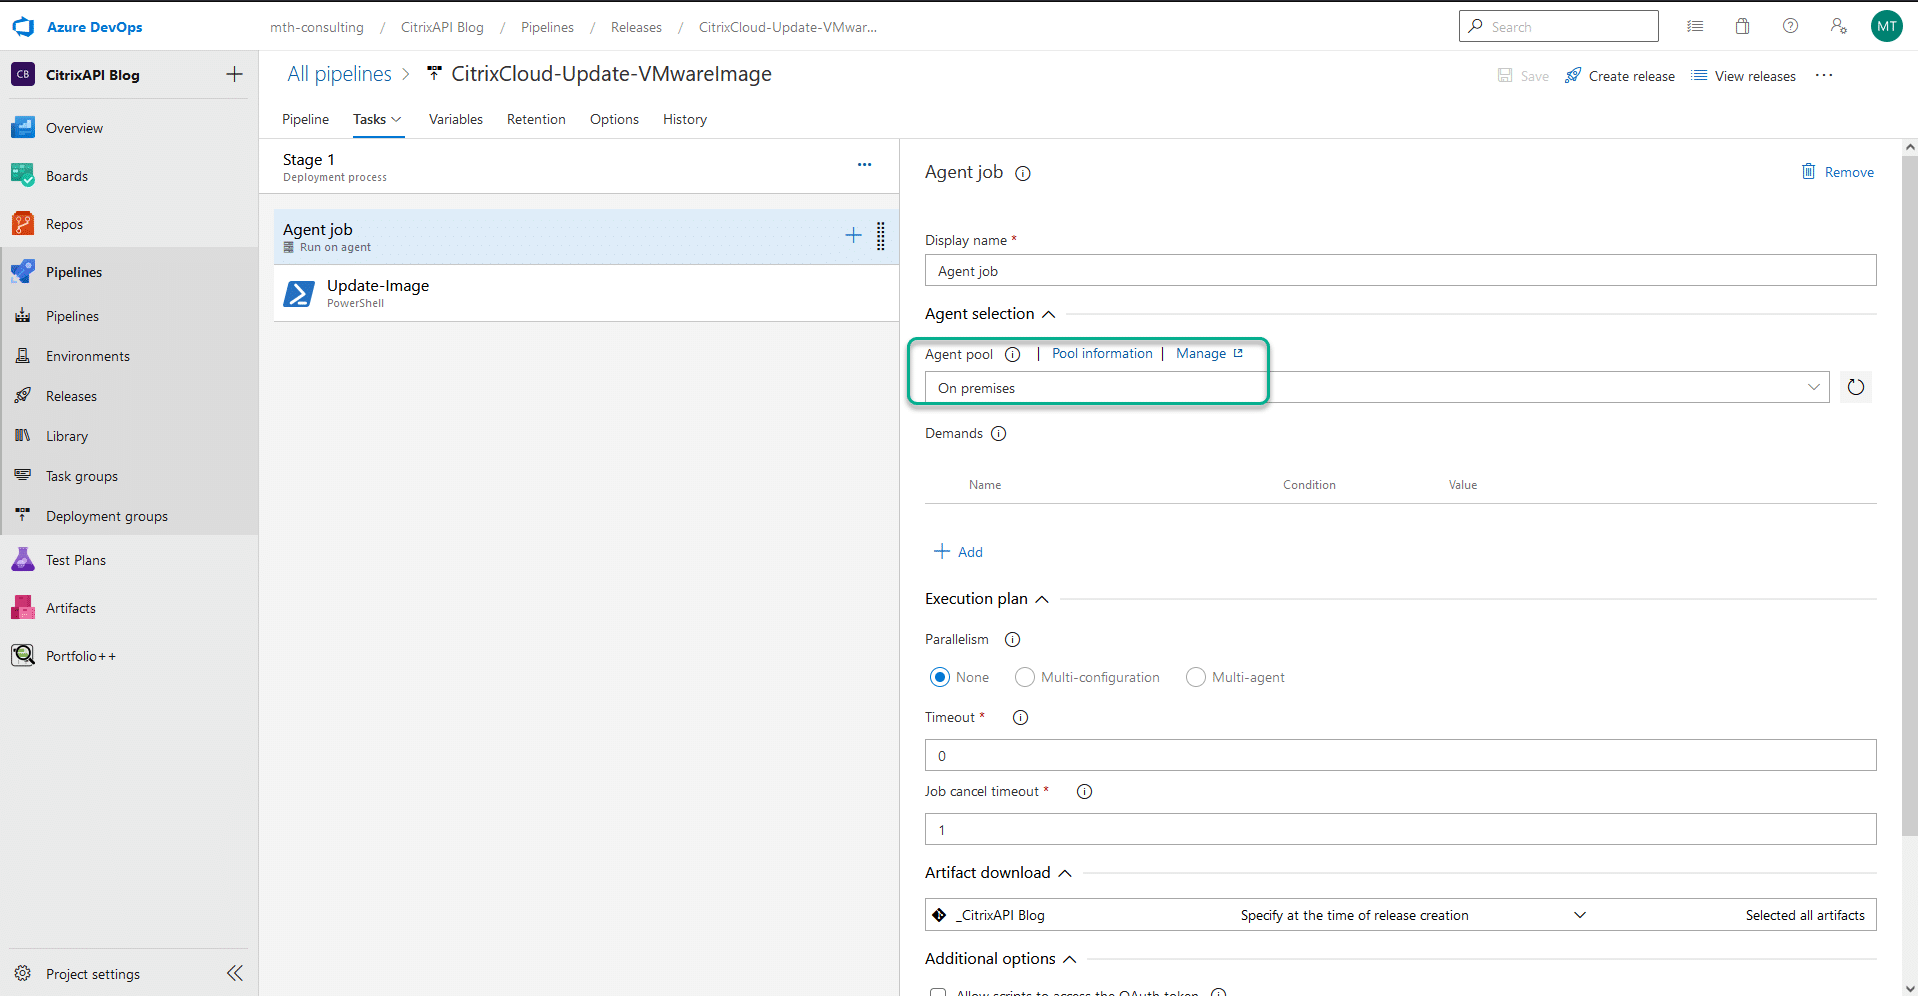Click mth-consulting breadcrumb
The width and height of the screenshot is (1918, 996).
(x=317, y=27)
